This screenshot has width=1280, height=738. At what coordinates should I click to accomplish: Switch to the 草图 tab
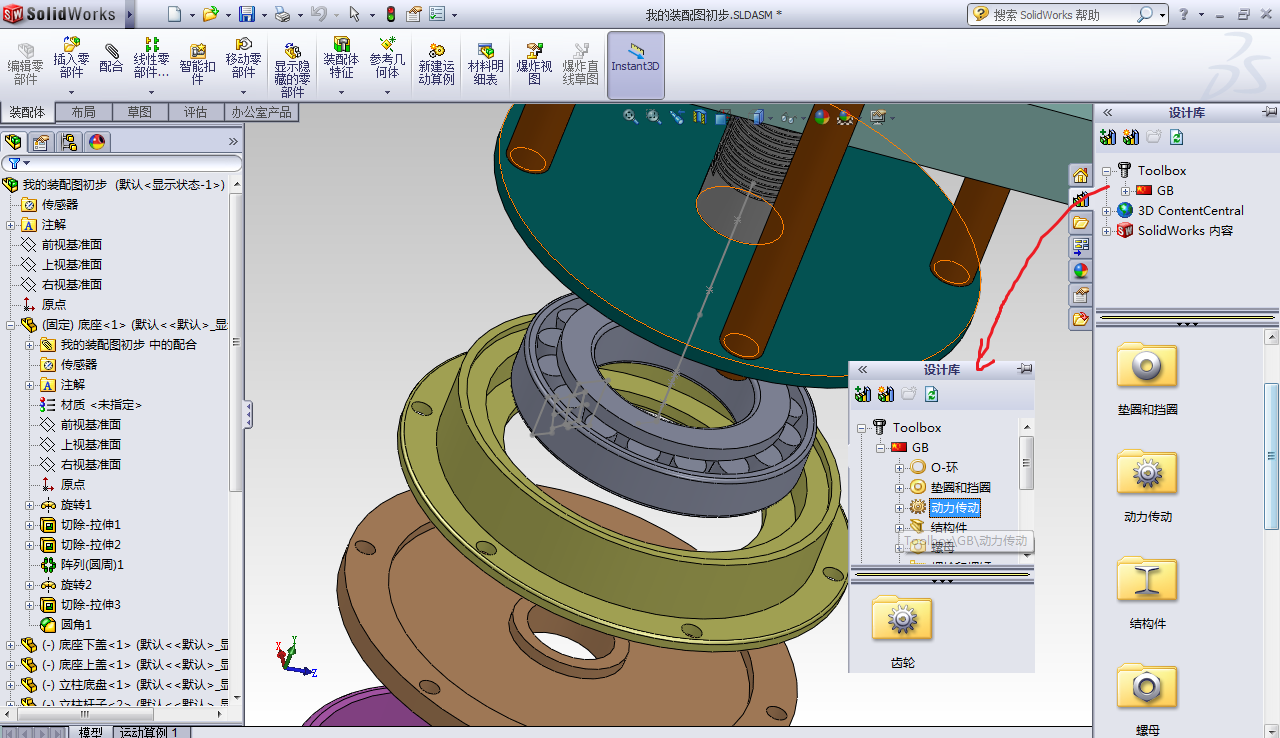[140, 112]
